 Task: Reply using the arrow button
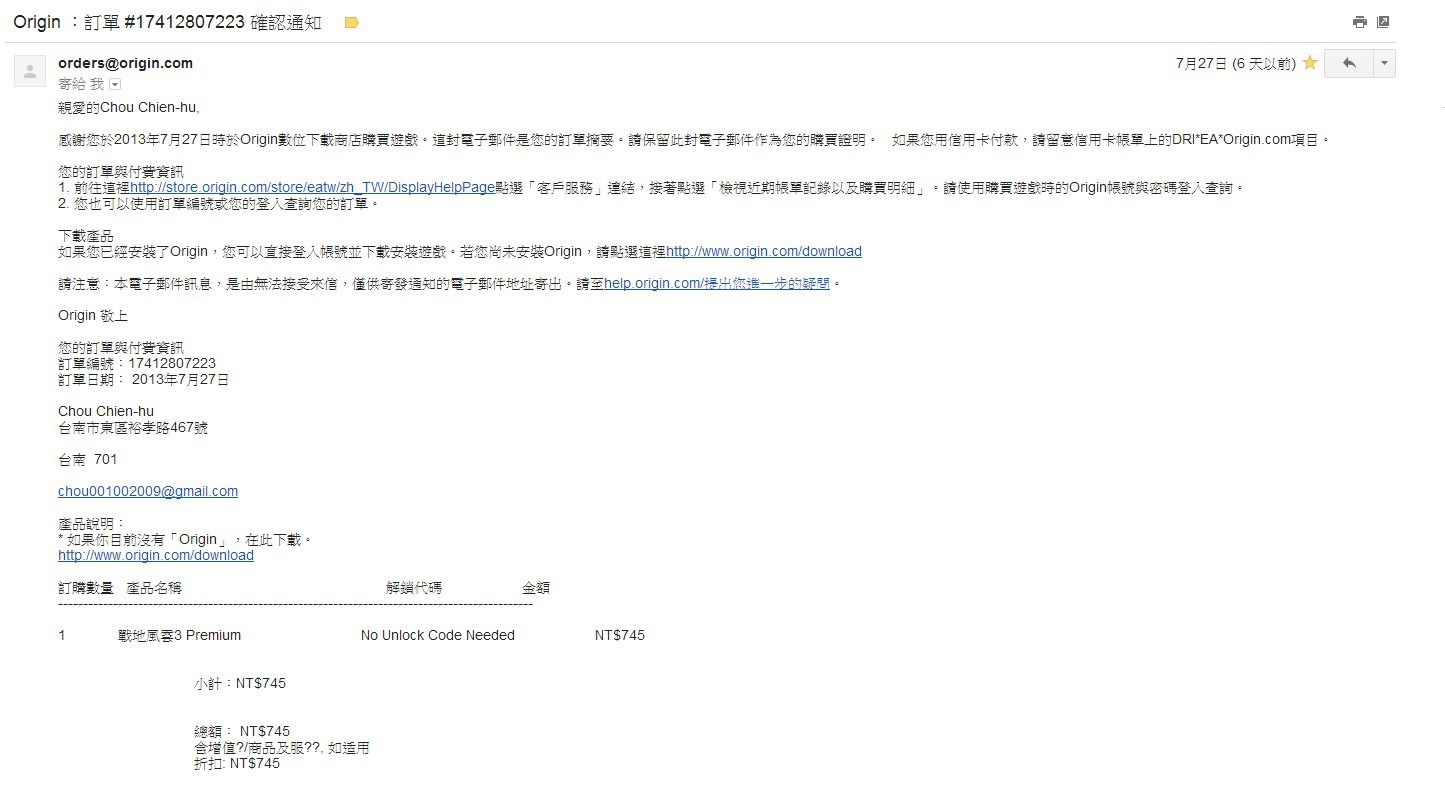pos(1349,63)
